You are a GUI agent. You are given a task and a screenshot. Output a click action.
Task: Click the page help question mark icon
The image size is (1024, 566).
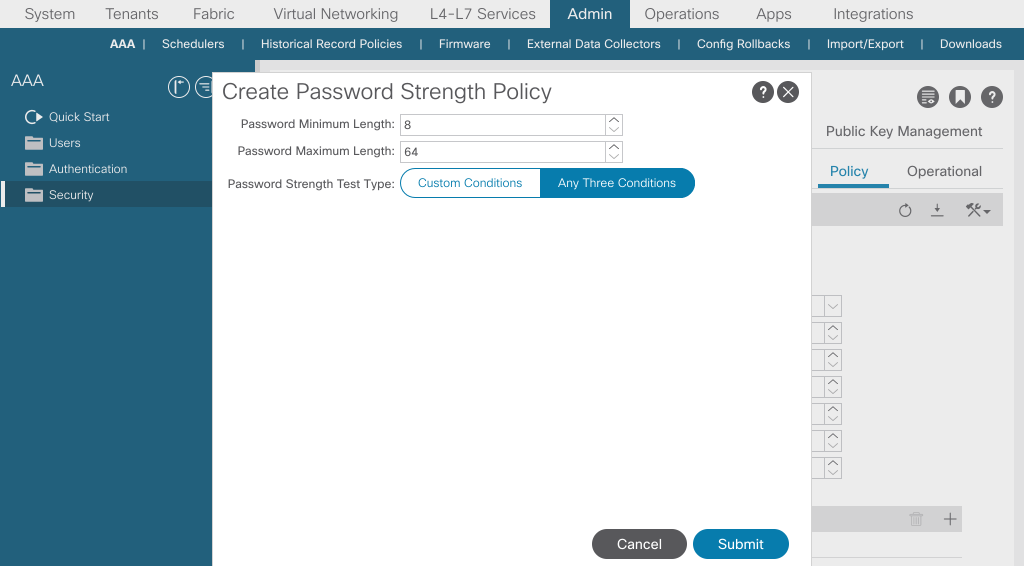tap(991, 97)
